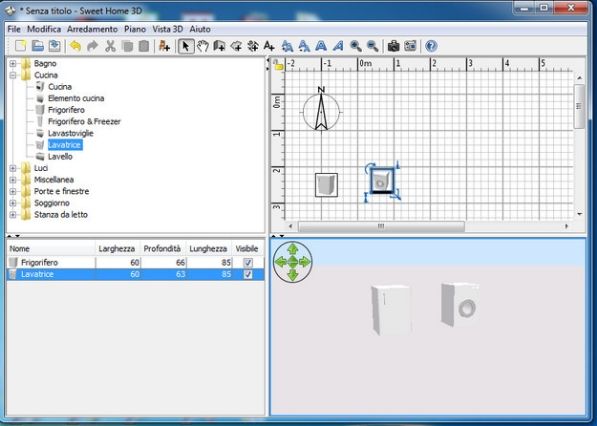
Task: Select Lavello in the catalog tree
Action: pos(60,156)
